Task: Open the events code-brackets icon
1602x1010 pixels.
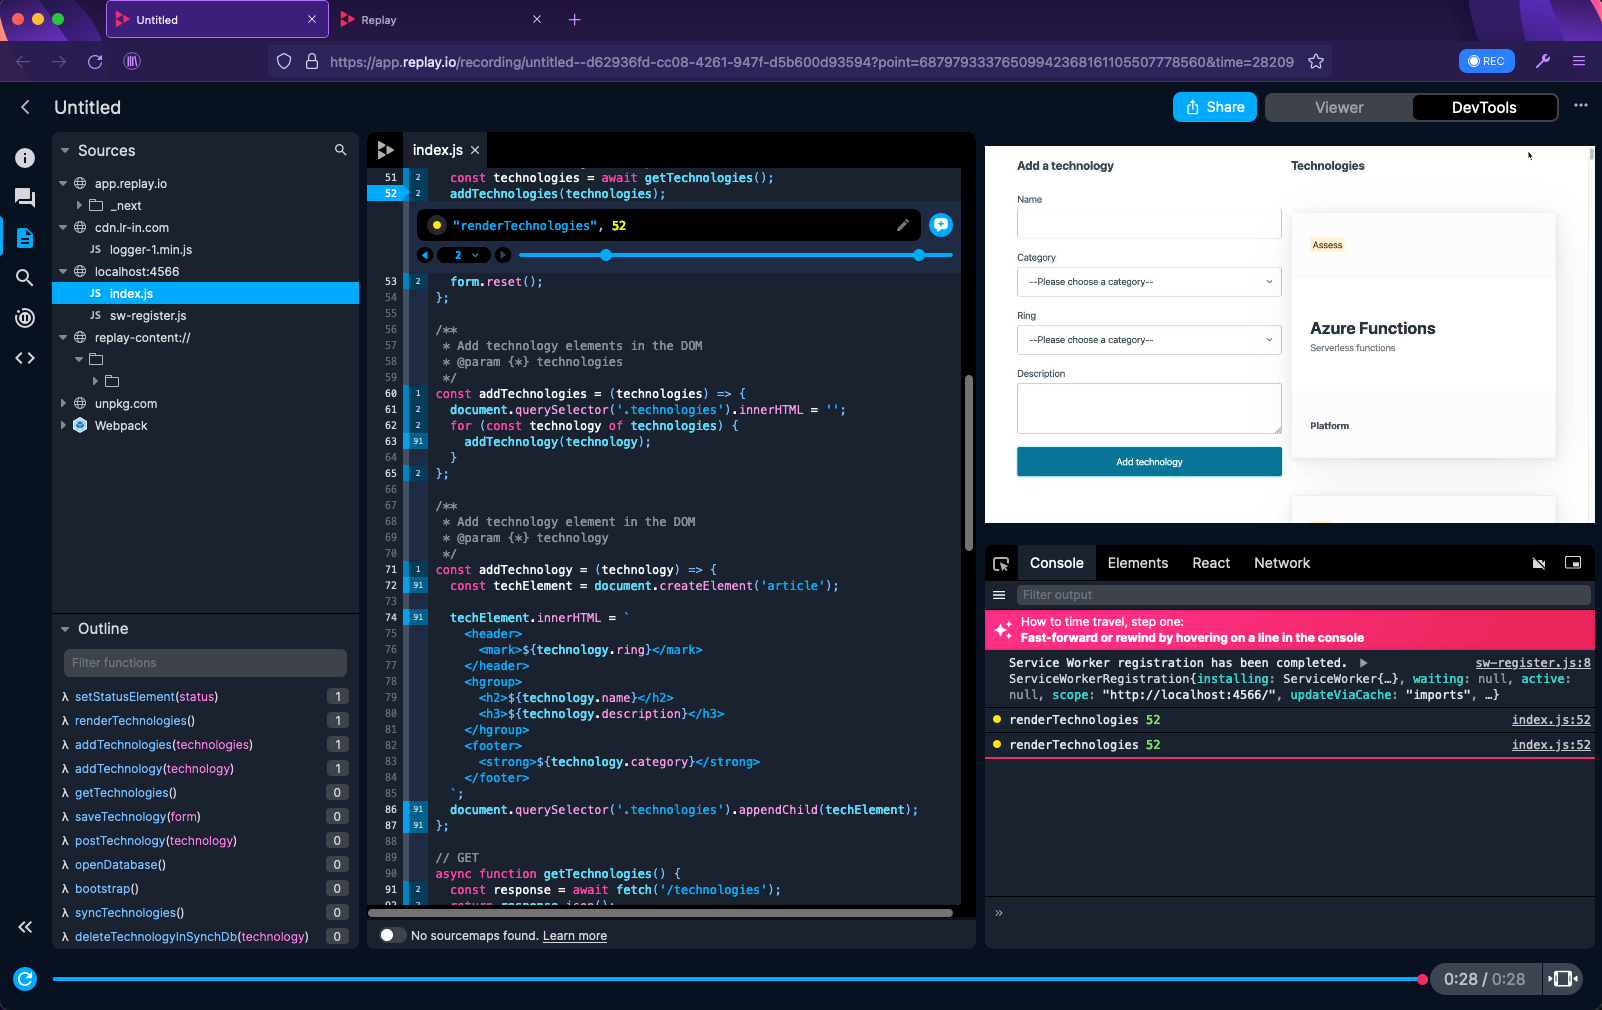Action: [x=25, y=358]
